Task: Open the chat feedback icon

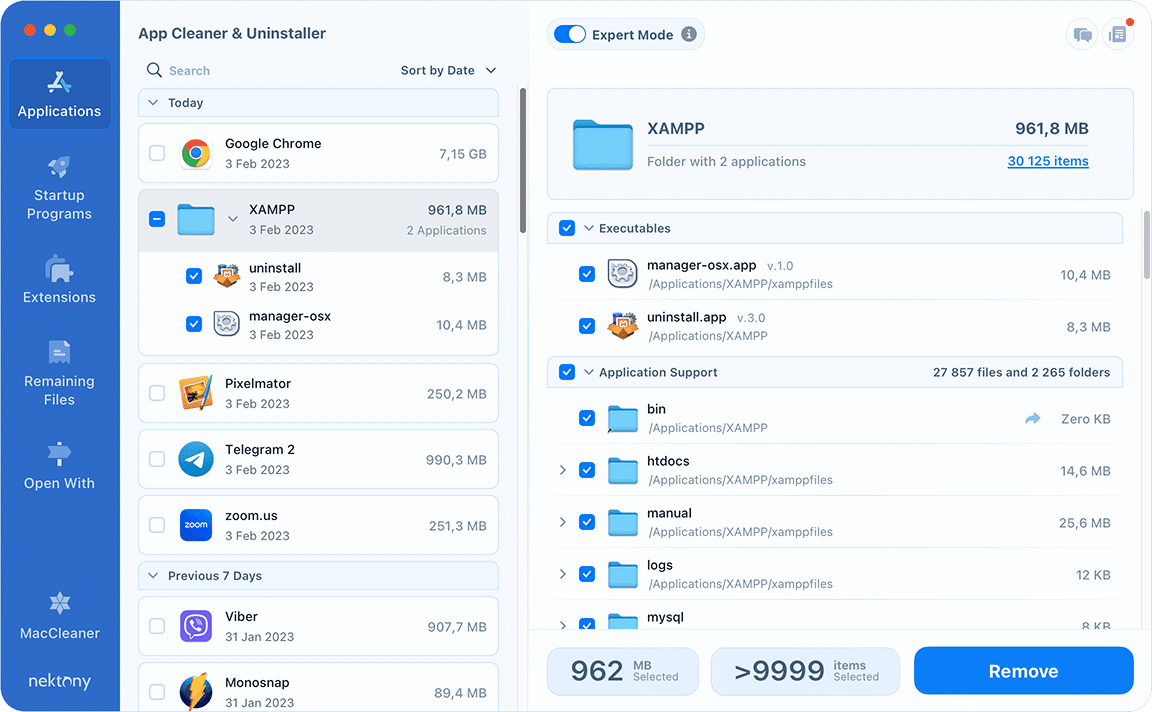Action: click(1082, 35)
